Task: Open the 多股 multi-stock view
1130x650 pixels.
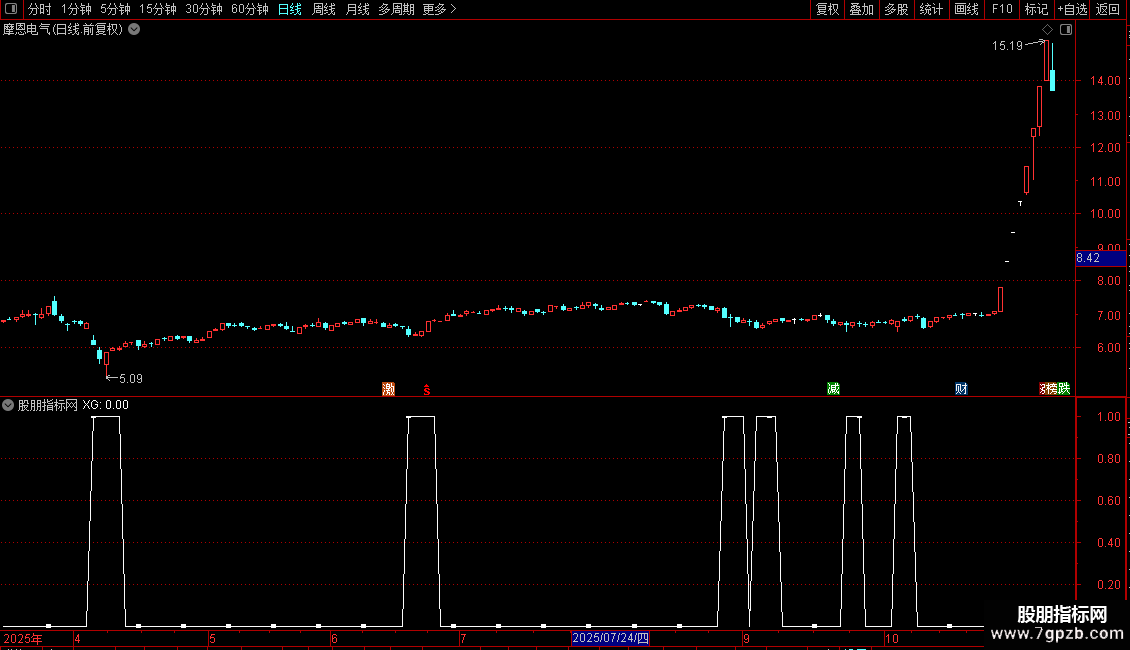Action: pyautogui.click(x=896, y=9)
